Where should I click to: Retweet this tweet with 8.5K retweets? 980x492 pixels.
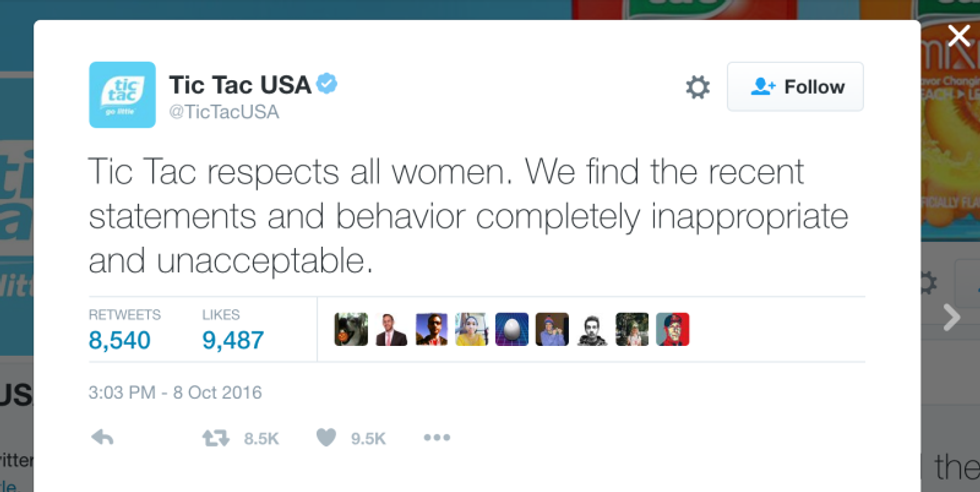coord(215,438)
